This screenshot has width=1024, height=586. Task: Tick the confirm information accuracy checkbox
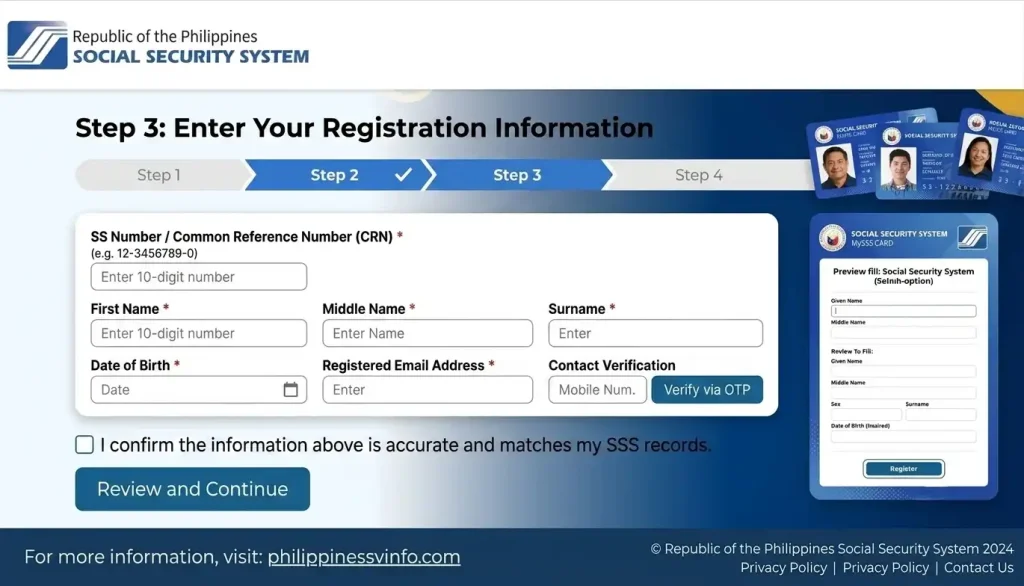(84, 445)
